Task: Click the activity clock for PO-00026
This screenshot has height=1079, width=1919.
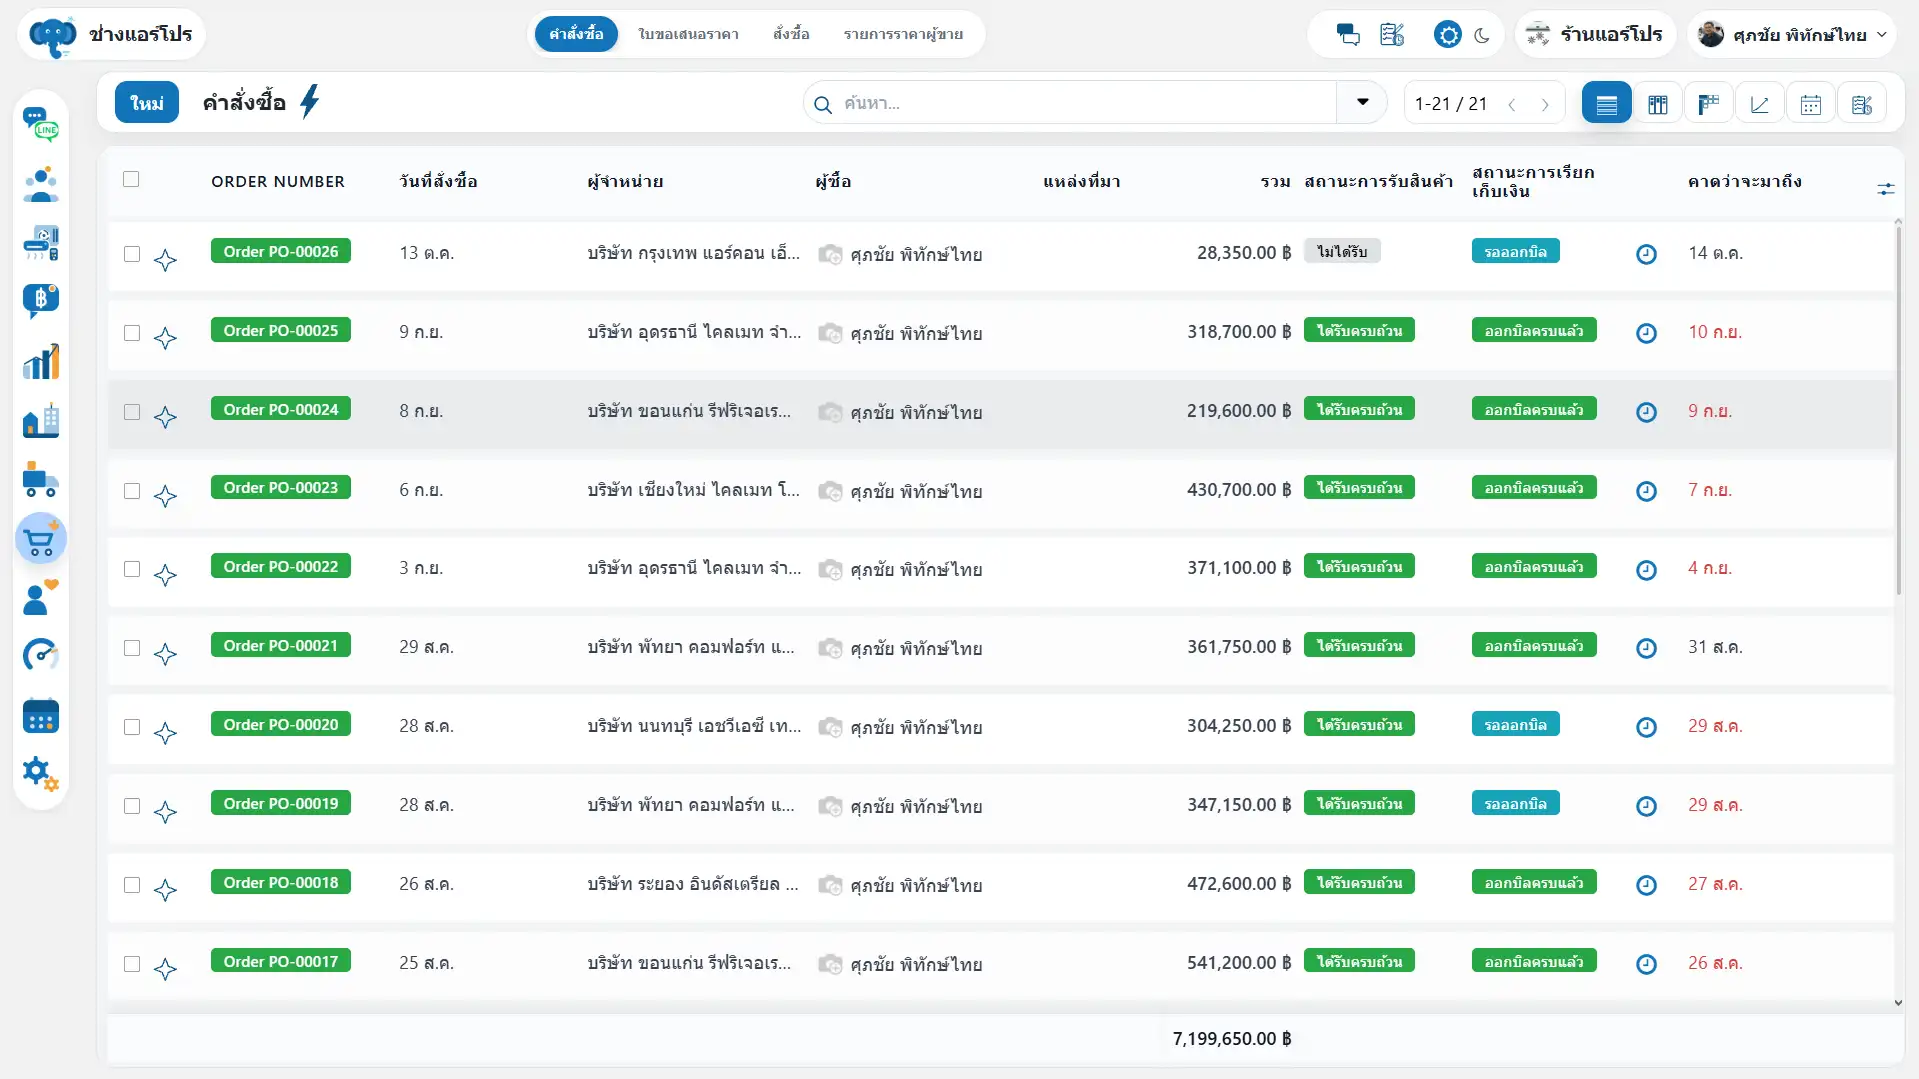Action: tap(1646, 254)
